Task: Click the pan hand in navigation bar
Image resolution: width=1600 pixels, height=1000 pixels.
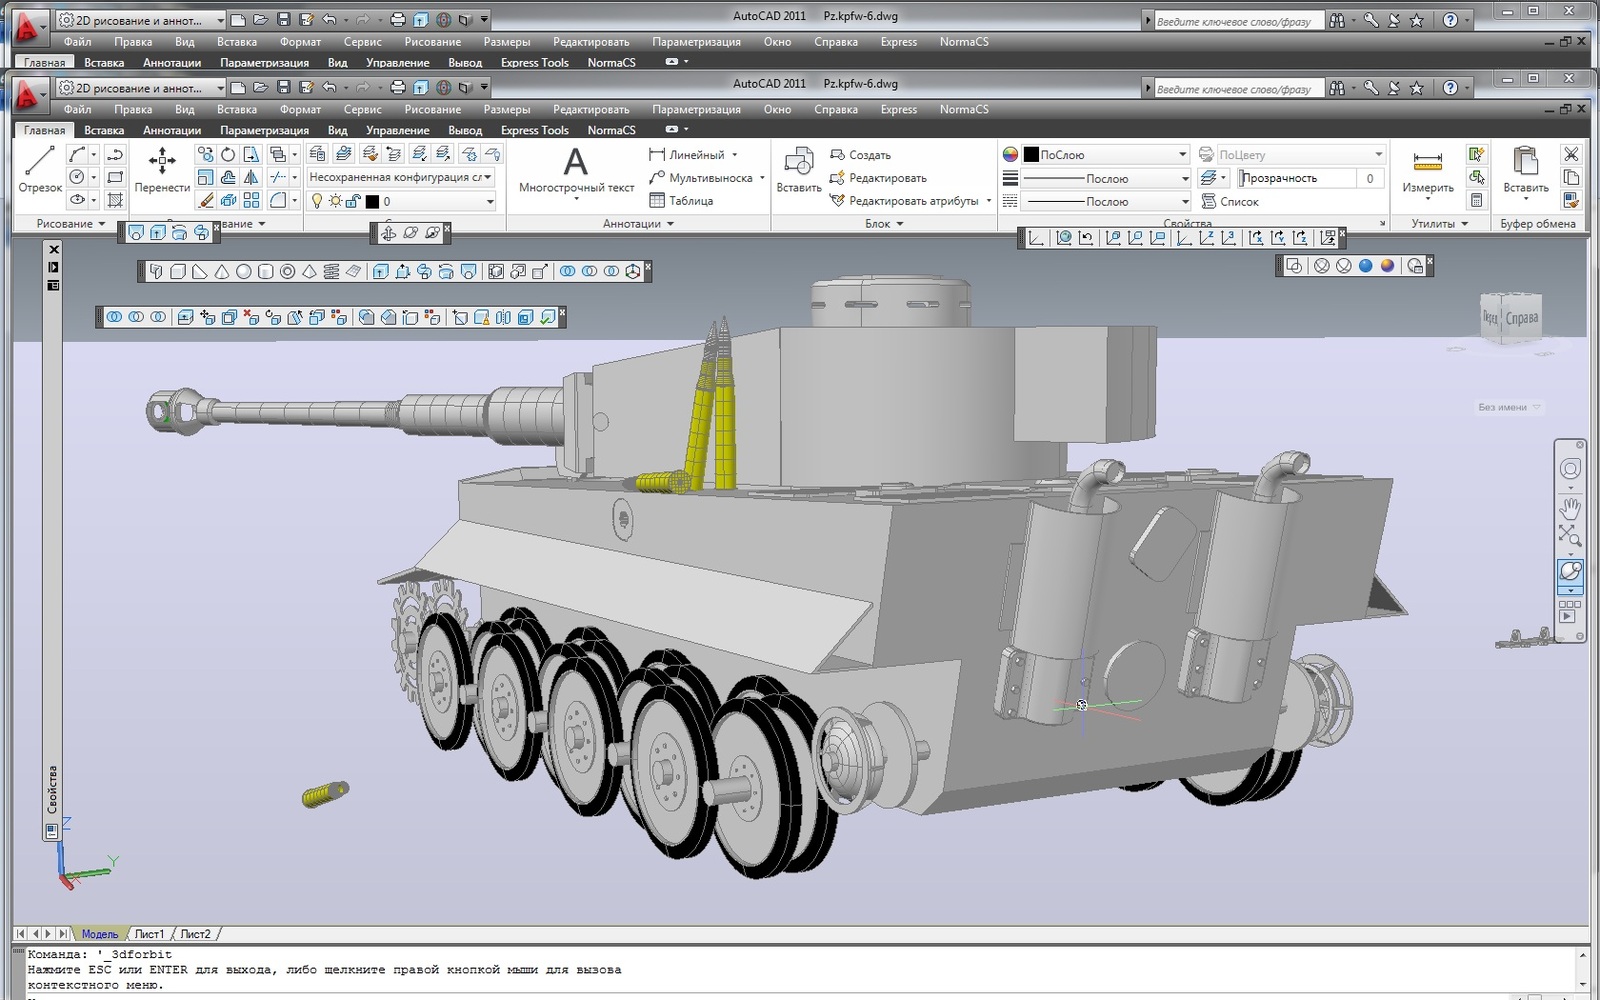Action: coord(1570,507)
